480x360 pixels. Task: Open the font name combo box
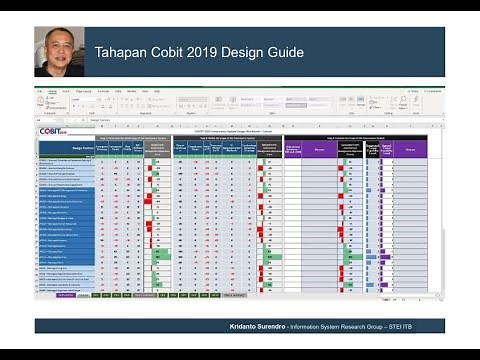click(x=84, y=99)
